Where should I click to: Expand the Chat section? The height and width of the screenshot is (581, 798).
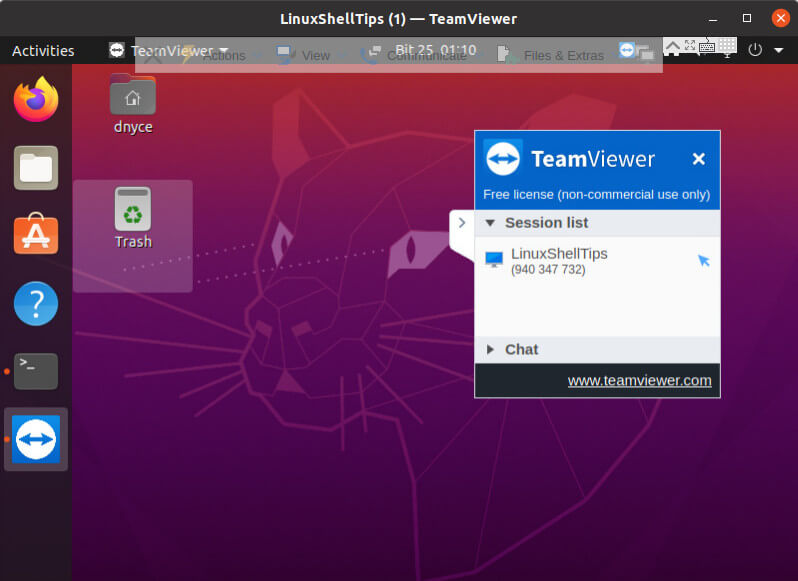597,350
